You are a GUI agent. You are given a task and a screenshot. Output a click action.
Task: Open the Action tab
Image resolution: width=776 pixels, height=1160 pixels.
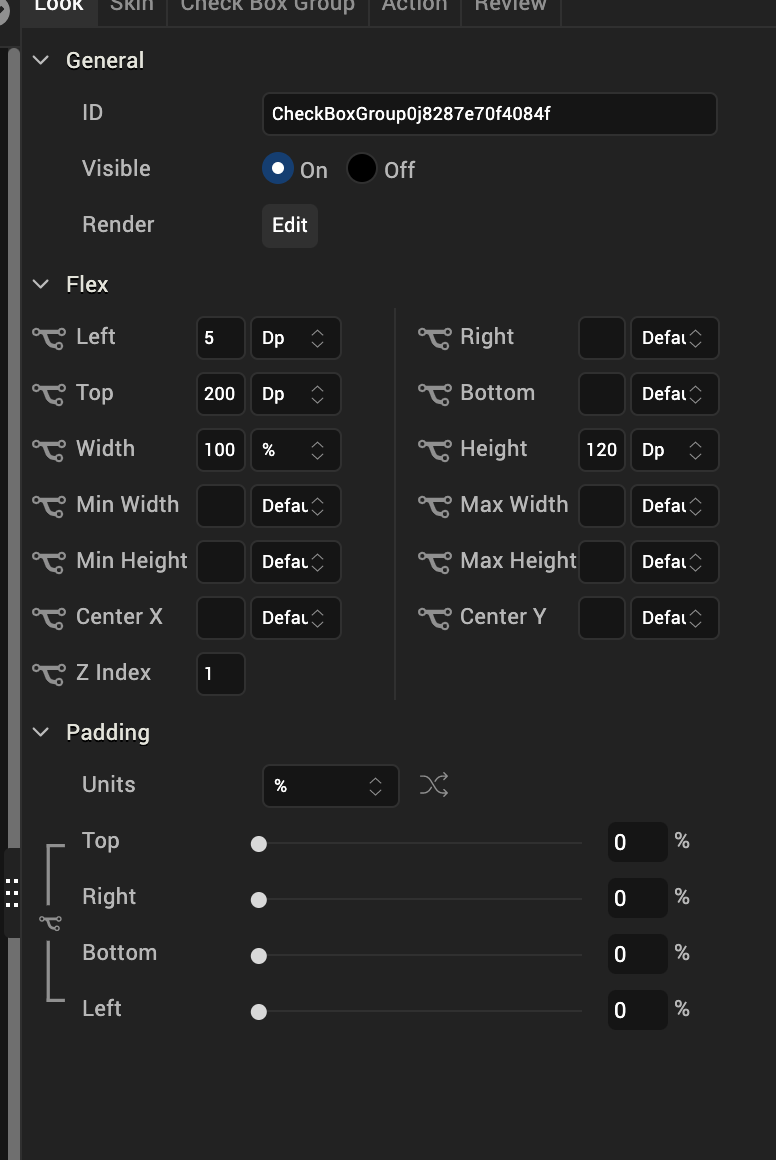pos(414,6)
